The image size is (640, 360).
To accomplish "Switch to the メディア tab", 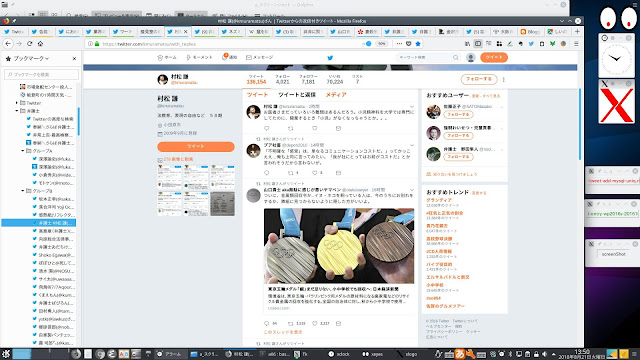I will (x=336, y=95).
